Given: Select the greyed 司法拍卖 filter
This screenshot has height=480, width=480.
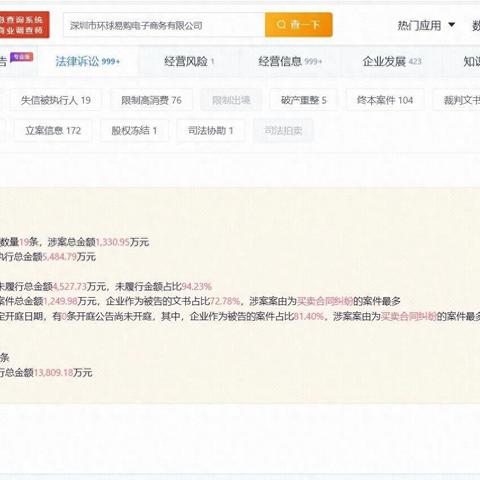Looking at the screenshot, I should tap(283, 130).
